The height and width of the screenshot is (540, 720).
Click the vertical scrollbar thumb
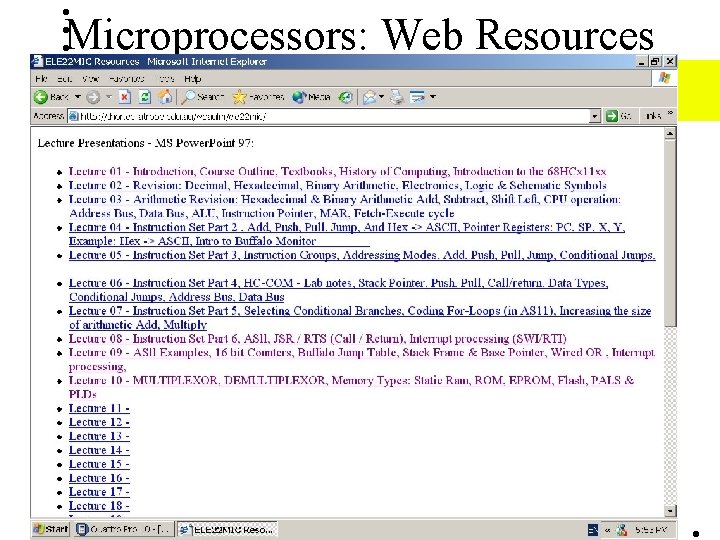(x=670, y=233)
